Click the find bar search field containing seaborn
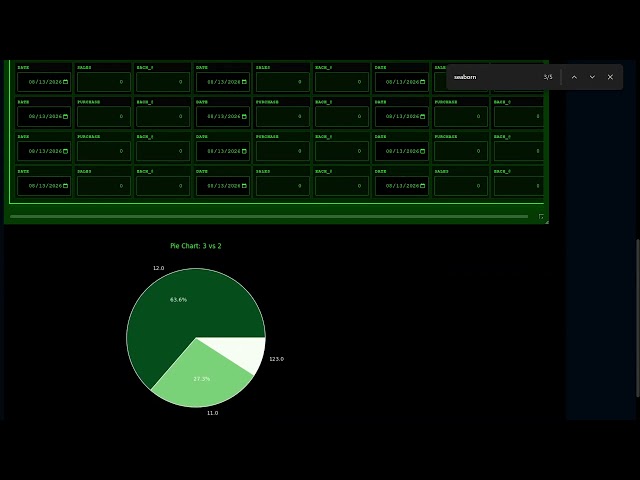Viewport: 640px width, 480px height. (494, 77)
